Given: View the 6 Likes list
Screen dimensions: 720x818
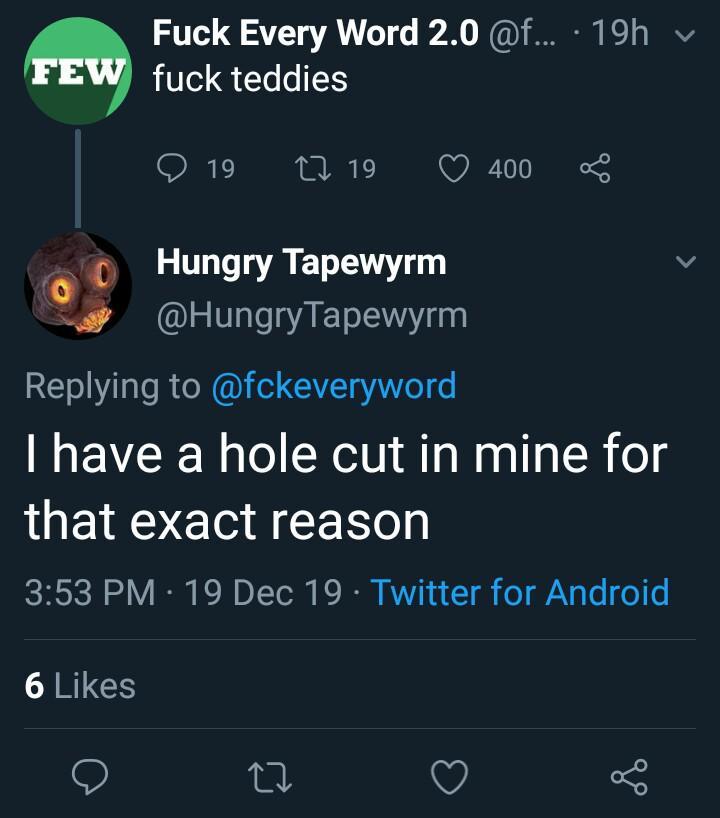Looking at the screenshot, I should pos(80,685).
